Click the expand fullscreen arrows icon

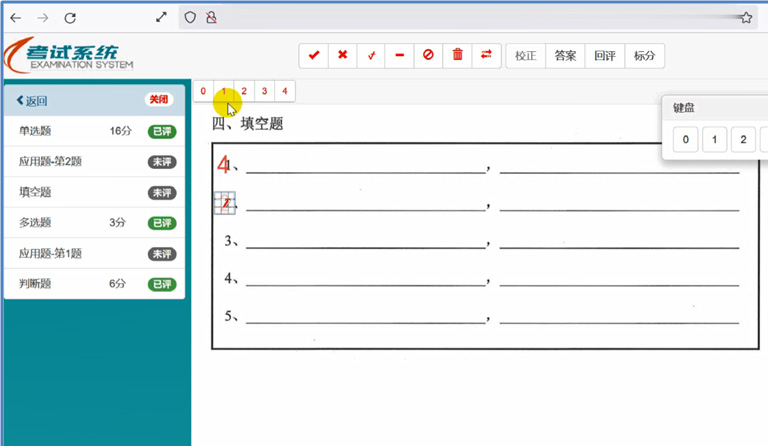[x=163, y=17]
